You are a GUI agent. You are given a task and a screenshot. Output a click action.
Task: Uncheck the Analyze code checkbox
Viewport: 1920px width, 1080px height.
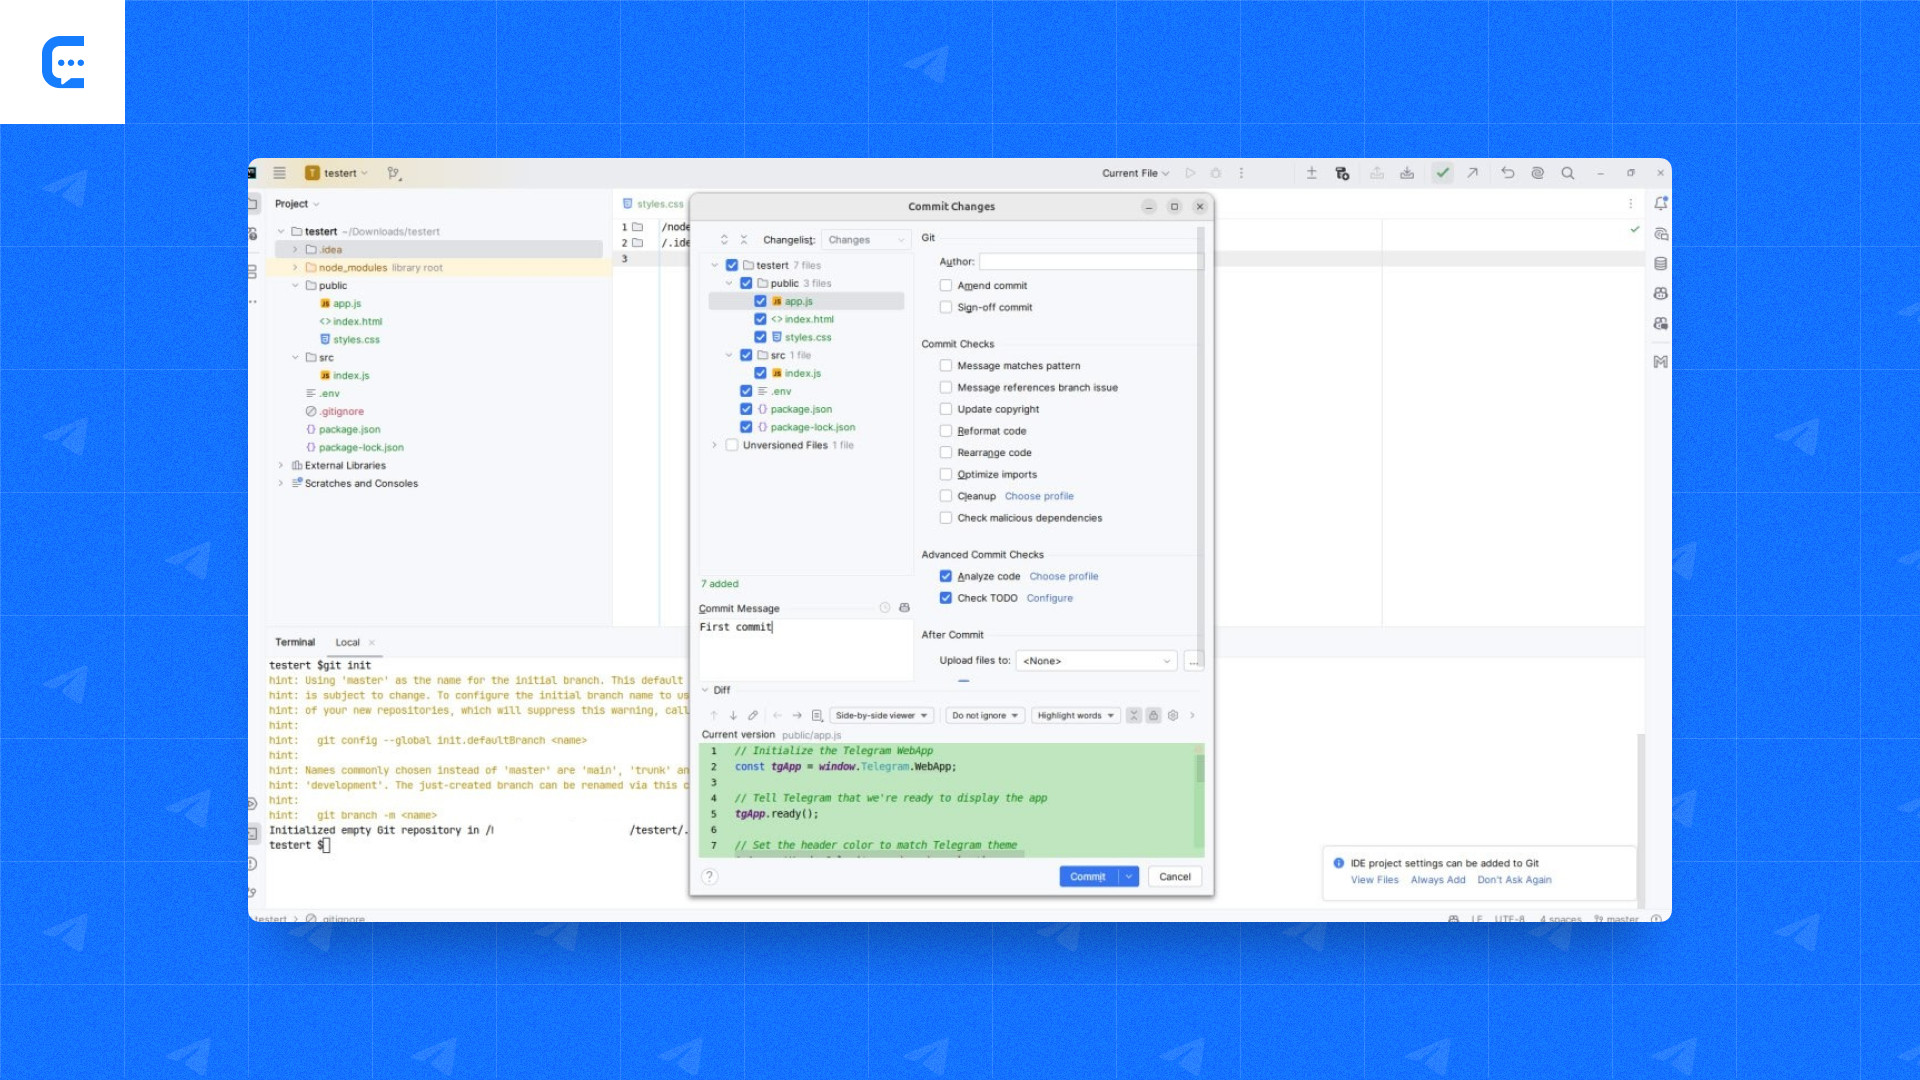click(x=946, y=576)
